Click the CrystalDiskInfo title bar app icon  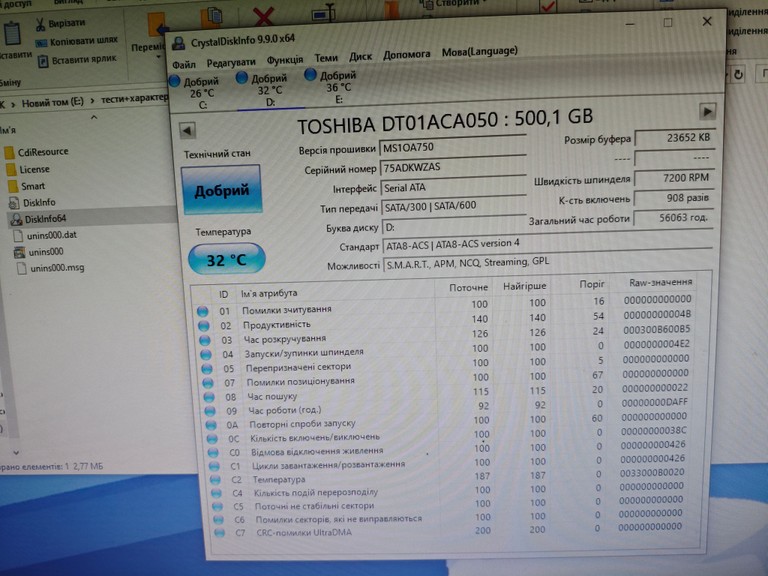click(179, 44)
